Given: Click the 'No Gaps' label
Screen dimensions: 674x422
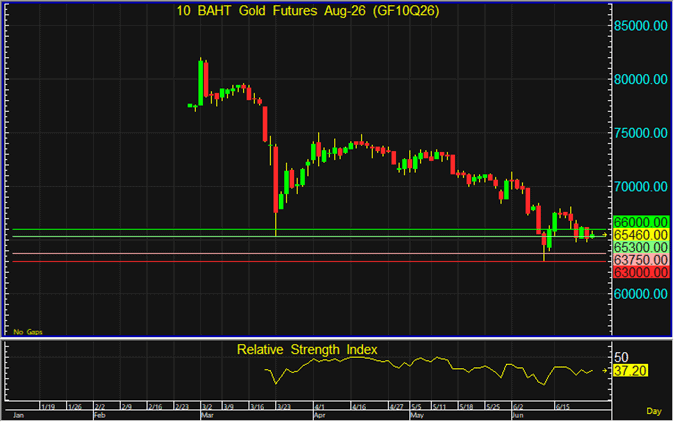Looking at the screenshot, I should point(28,332).
